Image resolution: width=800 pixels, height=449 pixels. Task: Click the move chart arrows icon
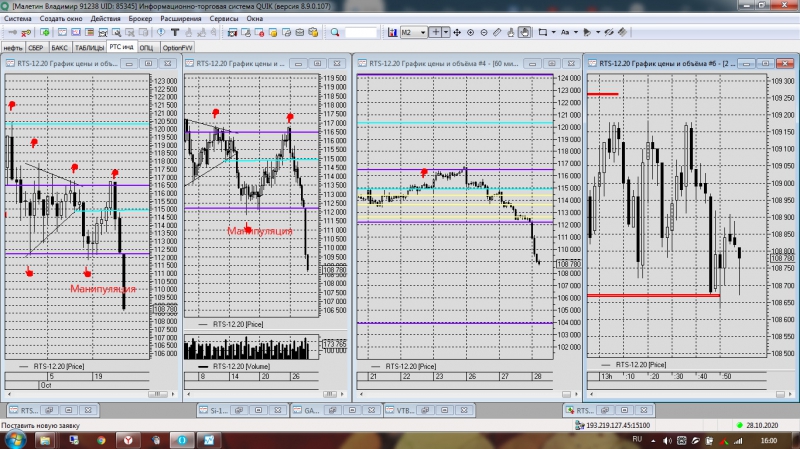(458, 32)
